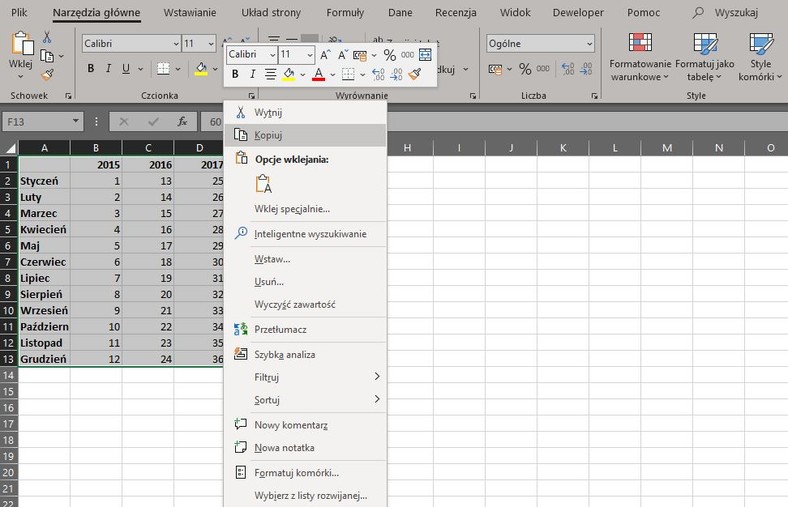
Task: Click the Wyszukaj search field
Action: click(736, 12)
